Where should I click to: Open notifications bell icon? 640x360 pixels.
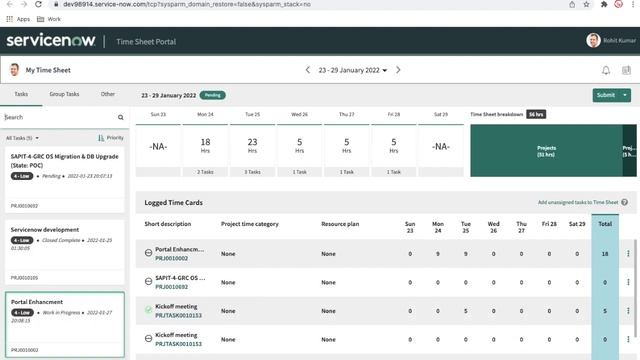606,70
